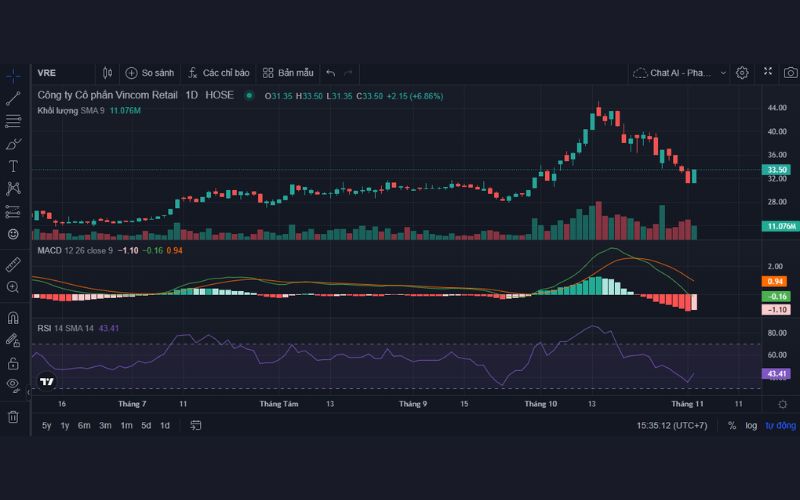800x500 pixels.
Task: Toggle log scale on price axis
Action: pos(751,425)
